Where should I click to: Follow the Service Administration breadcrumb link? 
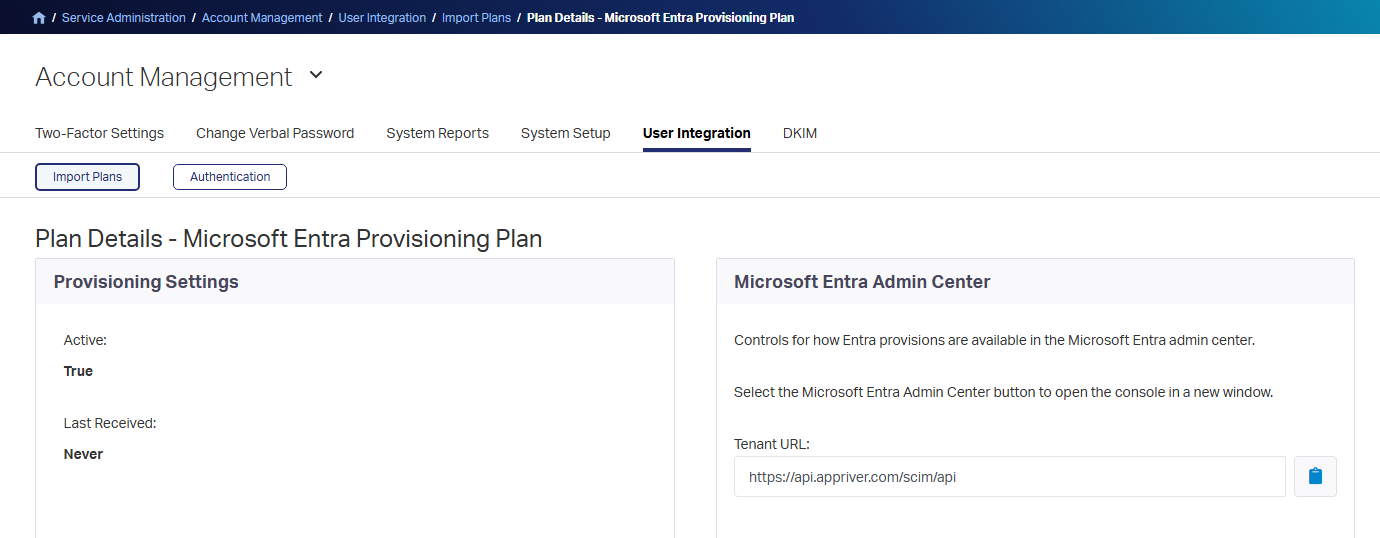[123, 18]
